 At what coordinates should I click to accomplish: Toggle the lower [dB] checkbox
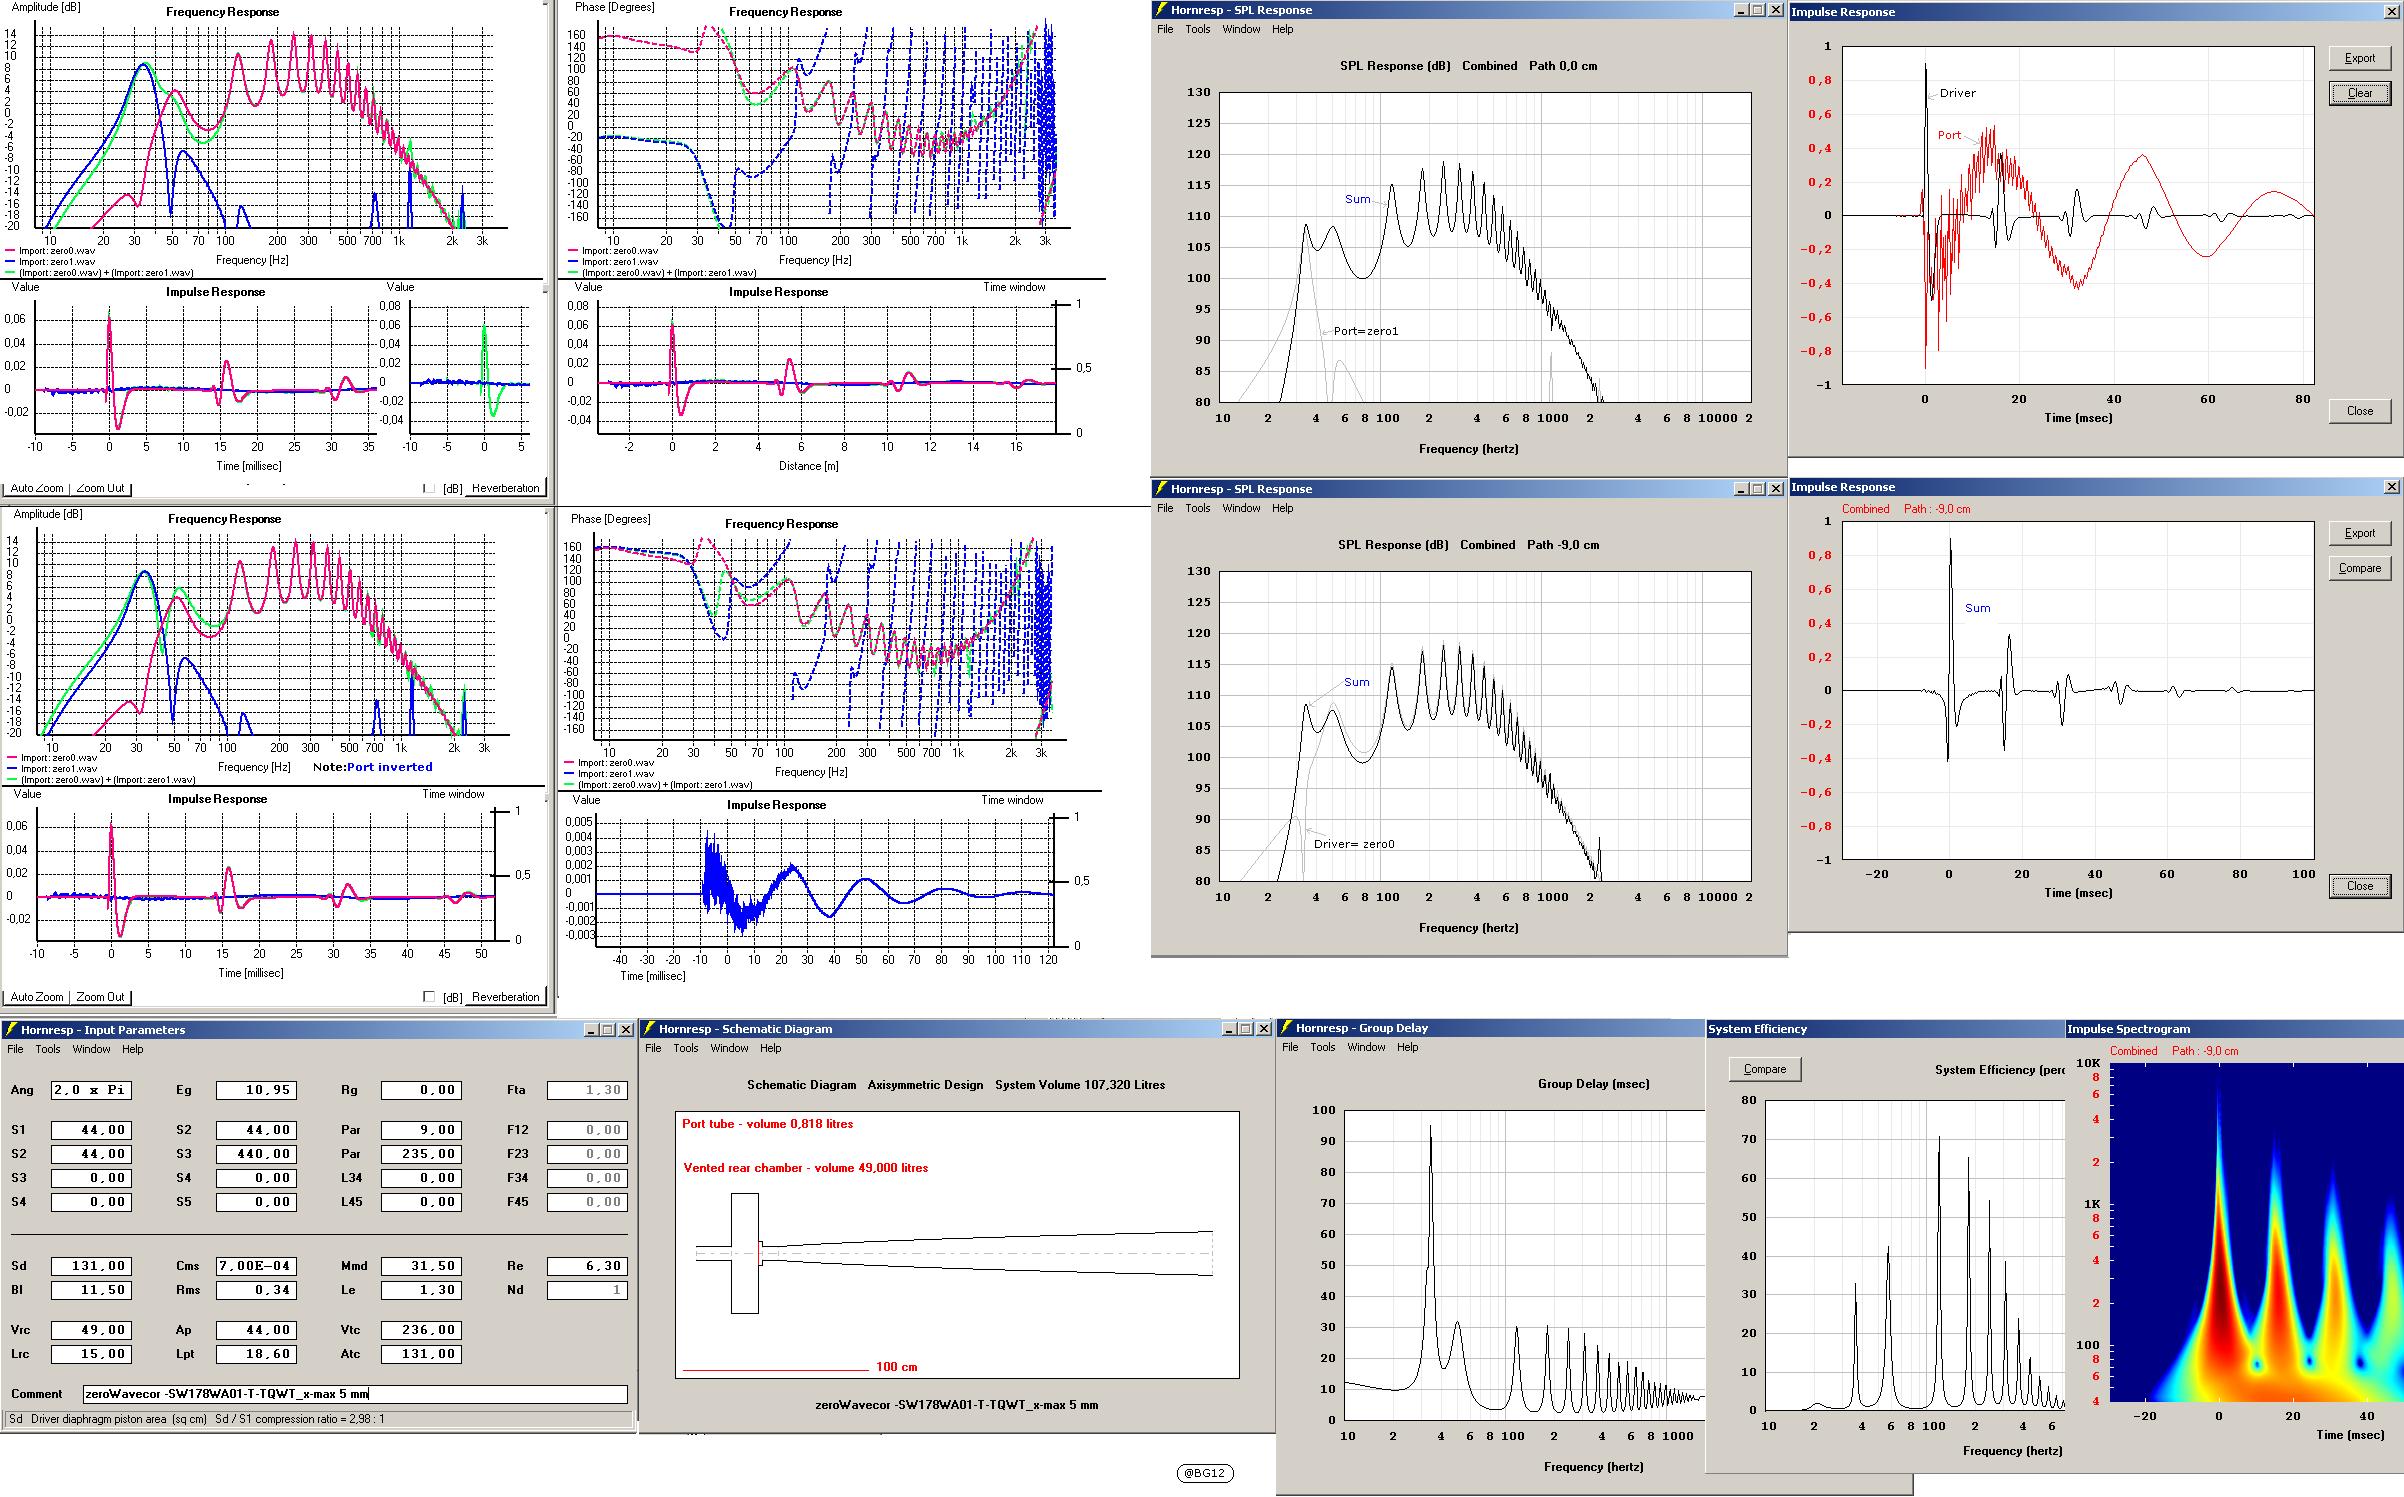tap(429, 997)
